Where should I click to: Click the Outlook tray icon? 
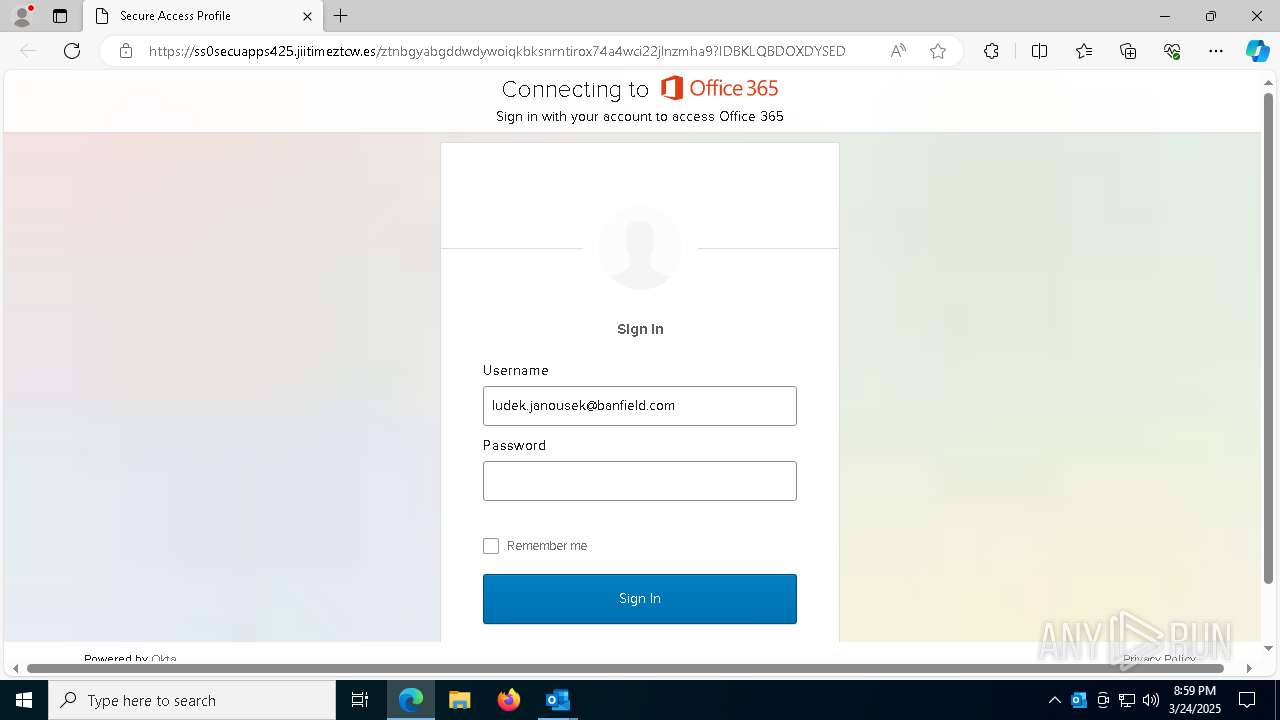(x=1079, y=700)
